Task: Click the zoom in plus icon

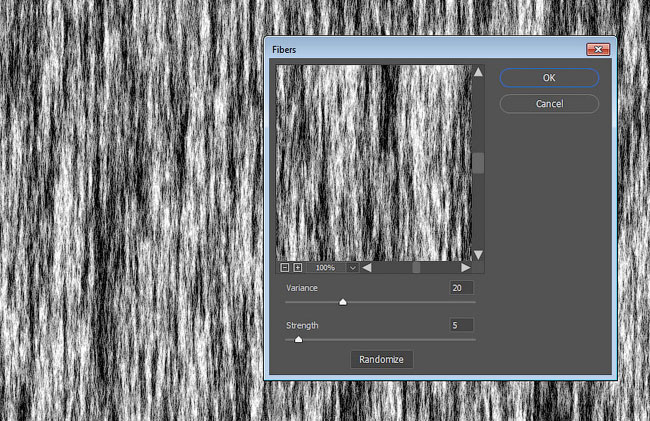Action: click(298, 268)
